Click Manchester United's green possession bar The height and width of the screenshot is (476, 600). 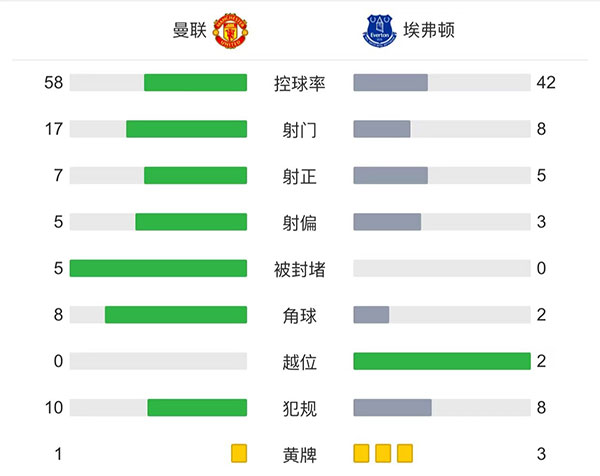[x=195, y=83]
